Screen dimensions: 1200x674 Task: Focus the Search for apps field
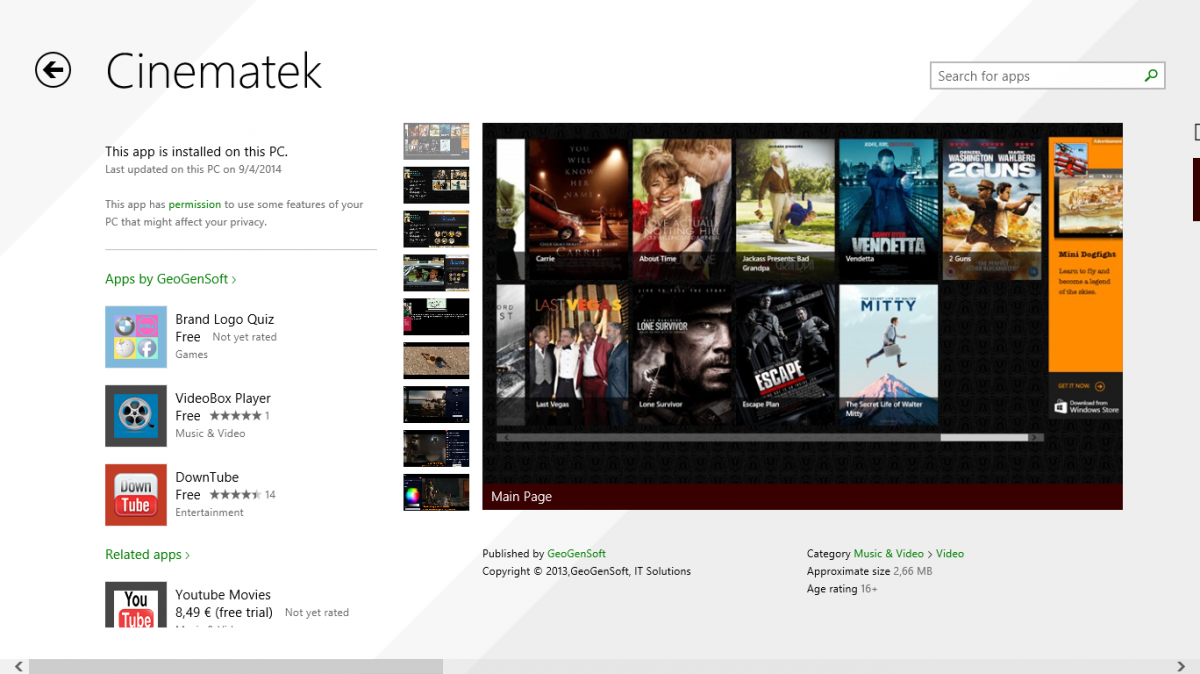pos(1047,76)
